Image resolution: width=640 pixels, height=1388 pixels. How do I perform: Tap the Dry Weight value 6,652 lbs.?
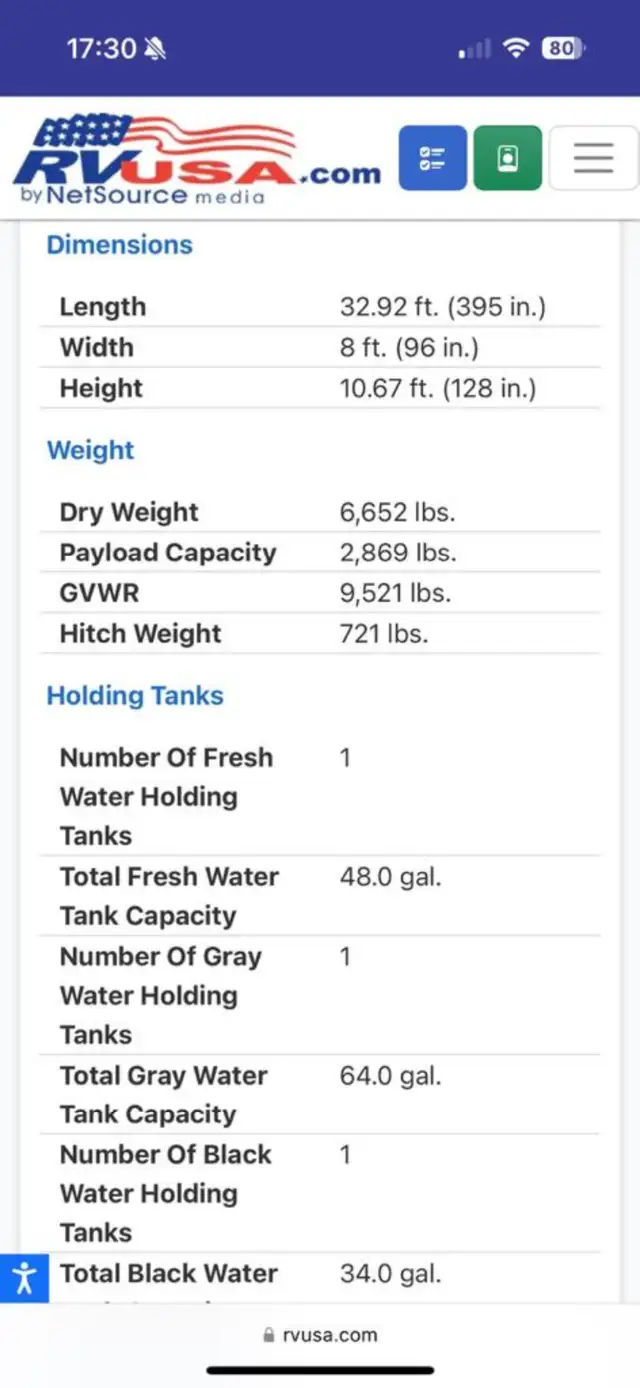(x=398, y=512)
